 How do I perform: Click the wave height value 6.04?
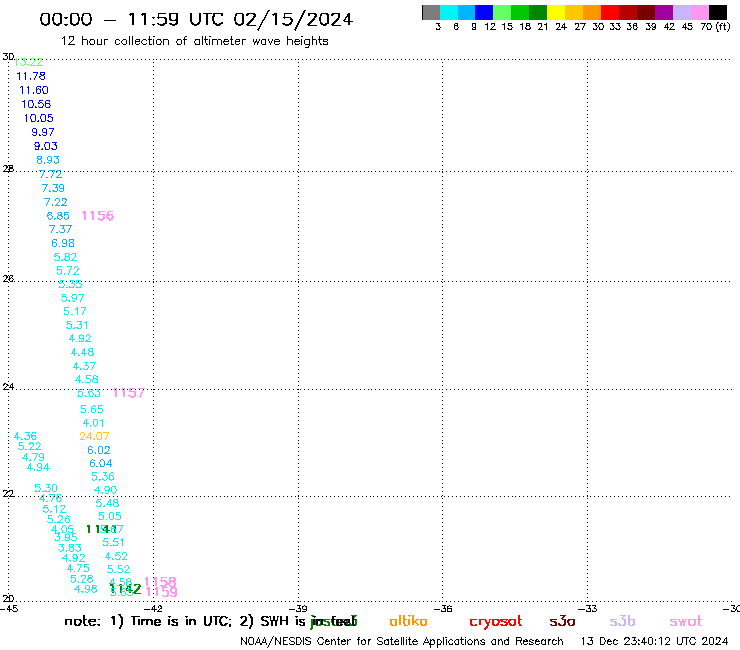pos(101,463)
